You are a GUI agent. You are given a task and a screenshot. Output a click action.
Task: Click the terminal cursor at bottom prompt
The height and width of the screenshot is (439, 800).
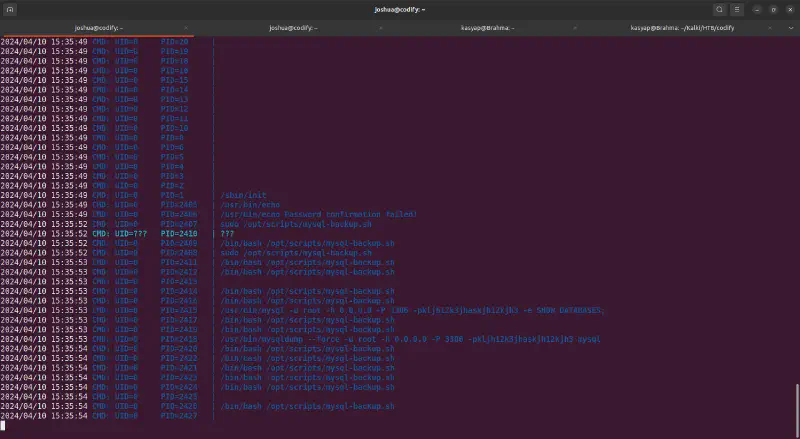click(x=3, y=426)
